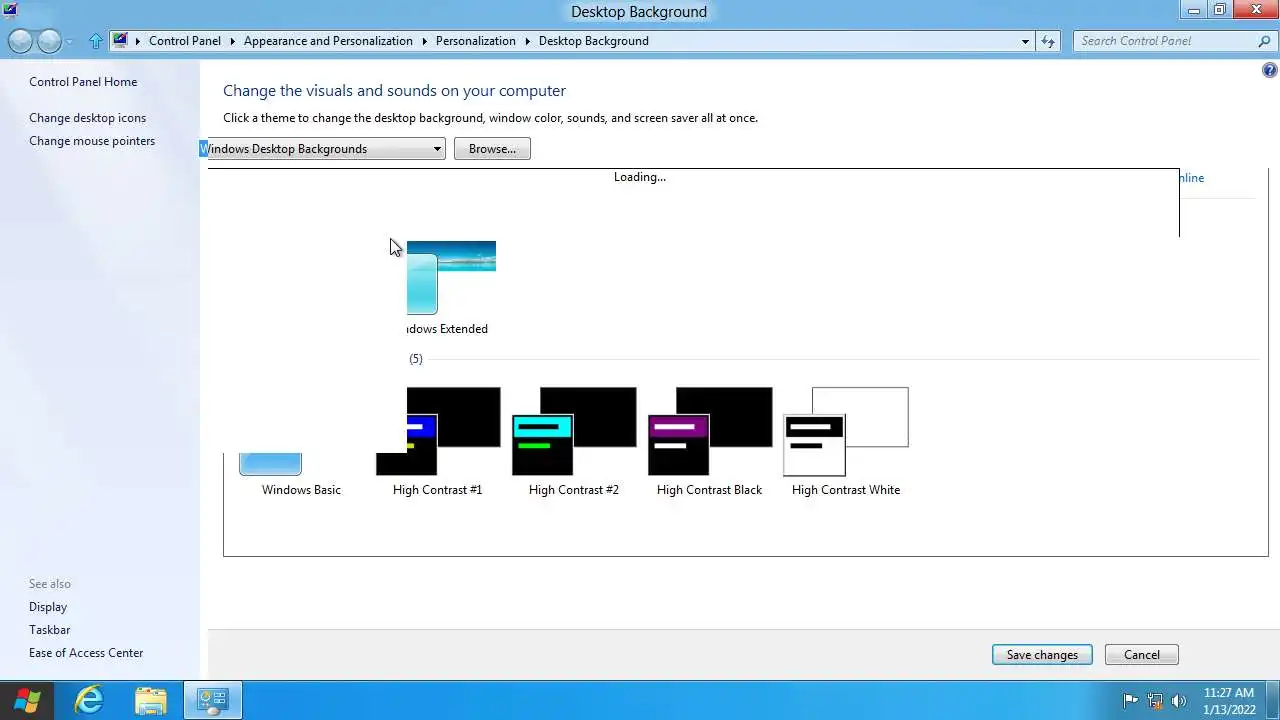Select Control Panel breadcrumb
This screenshot has height=720, width=1280.
[185, 41]
